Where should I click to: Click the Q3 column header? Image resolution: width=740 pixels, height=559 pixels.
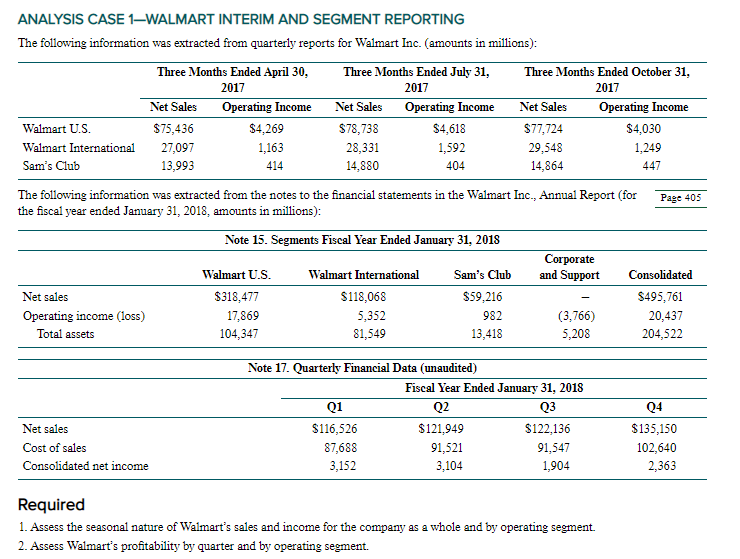click(547, 407)
